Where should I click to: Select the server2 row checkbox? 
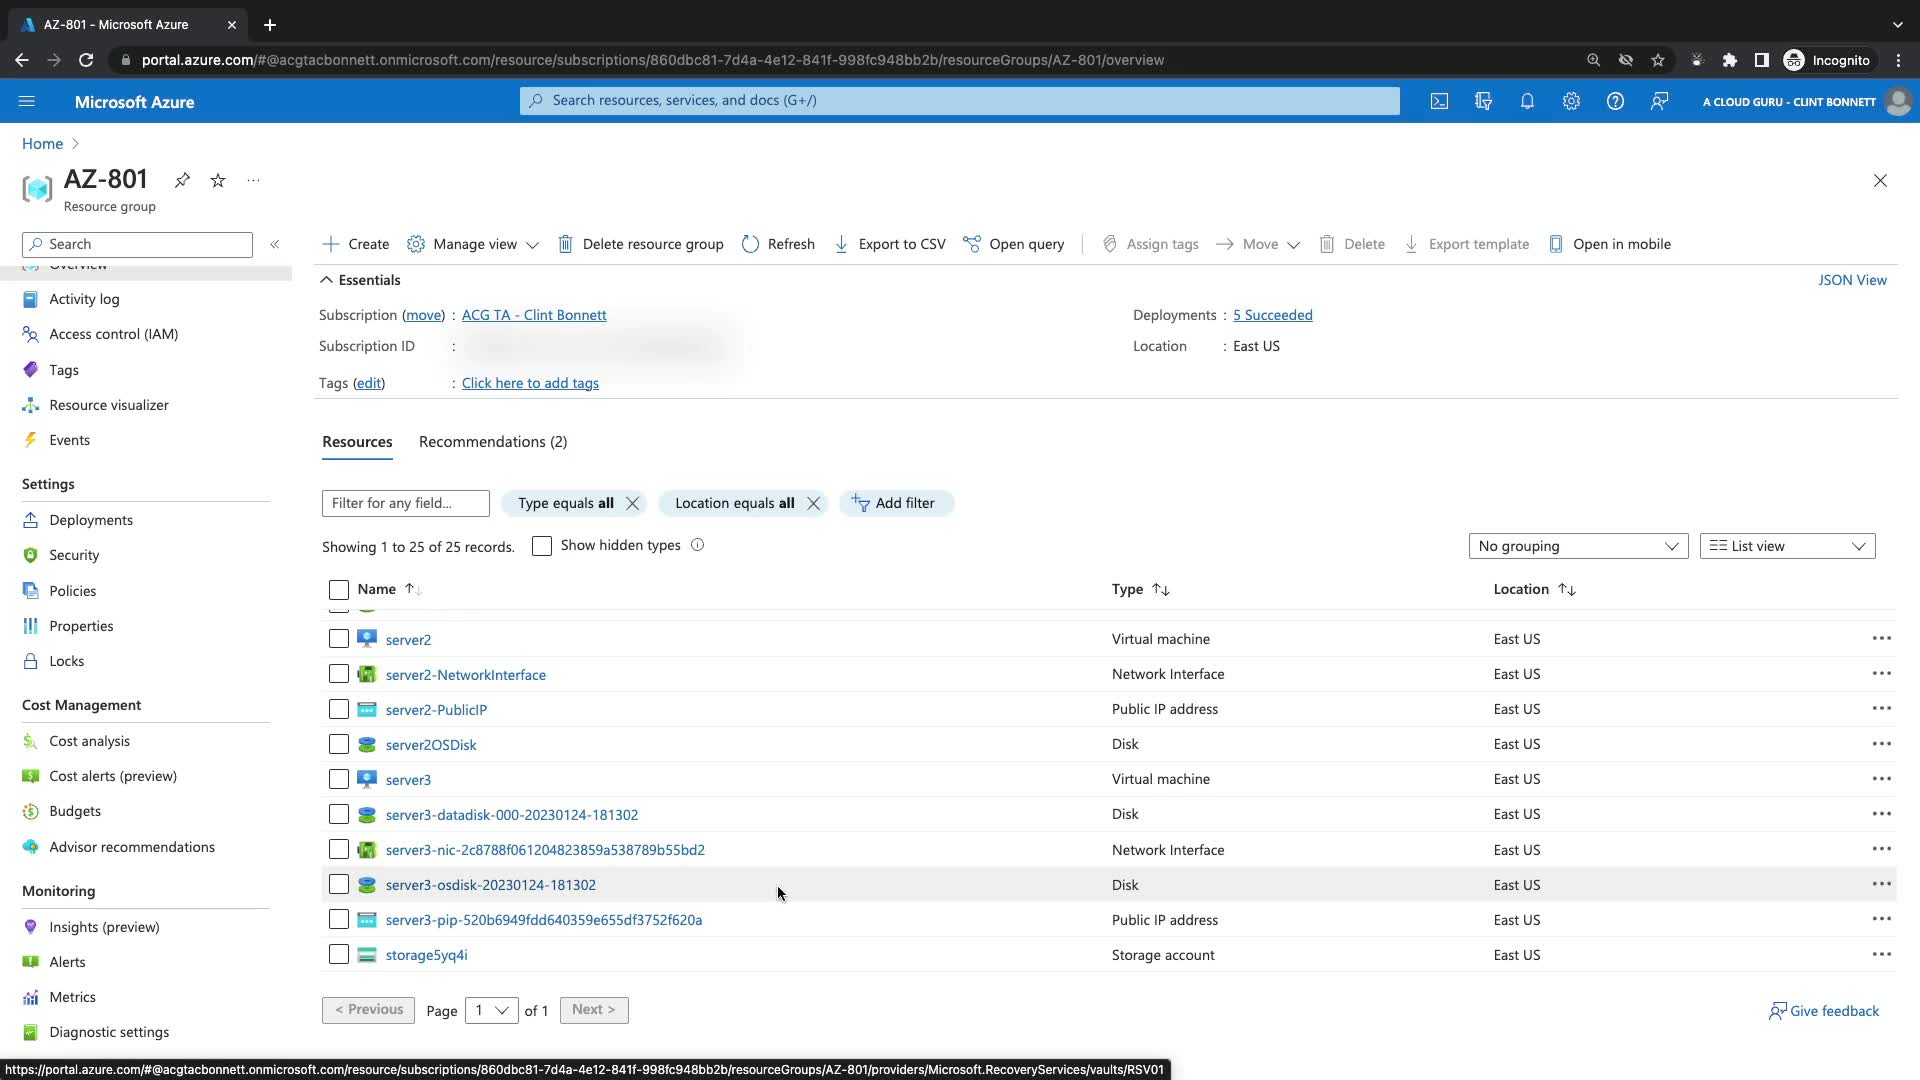[339, 639]
